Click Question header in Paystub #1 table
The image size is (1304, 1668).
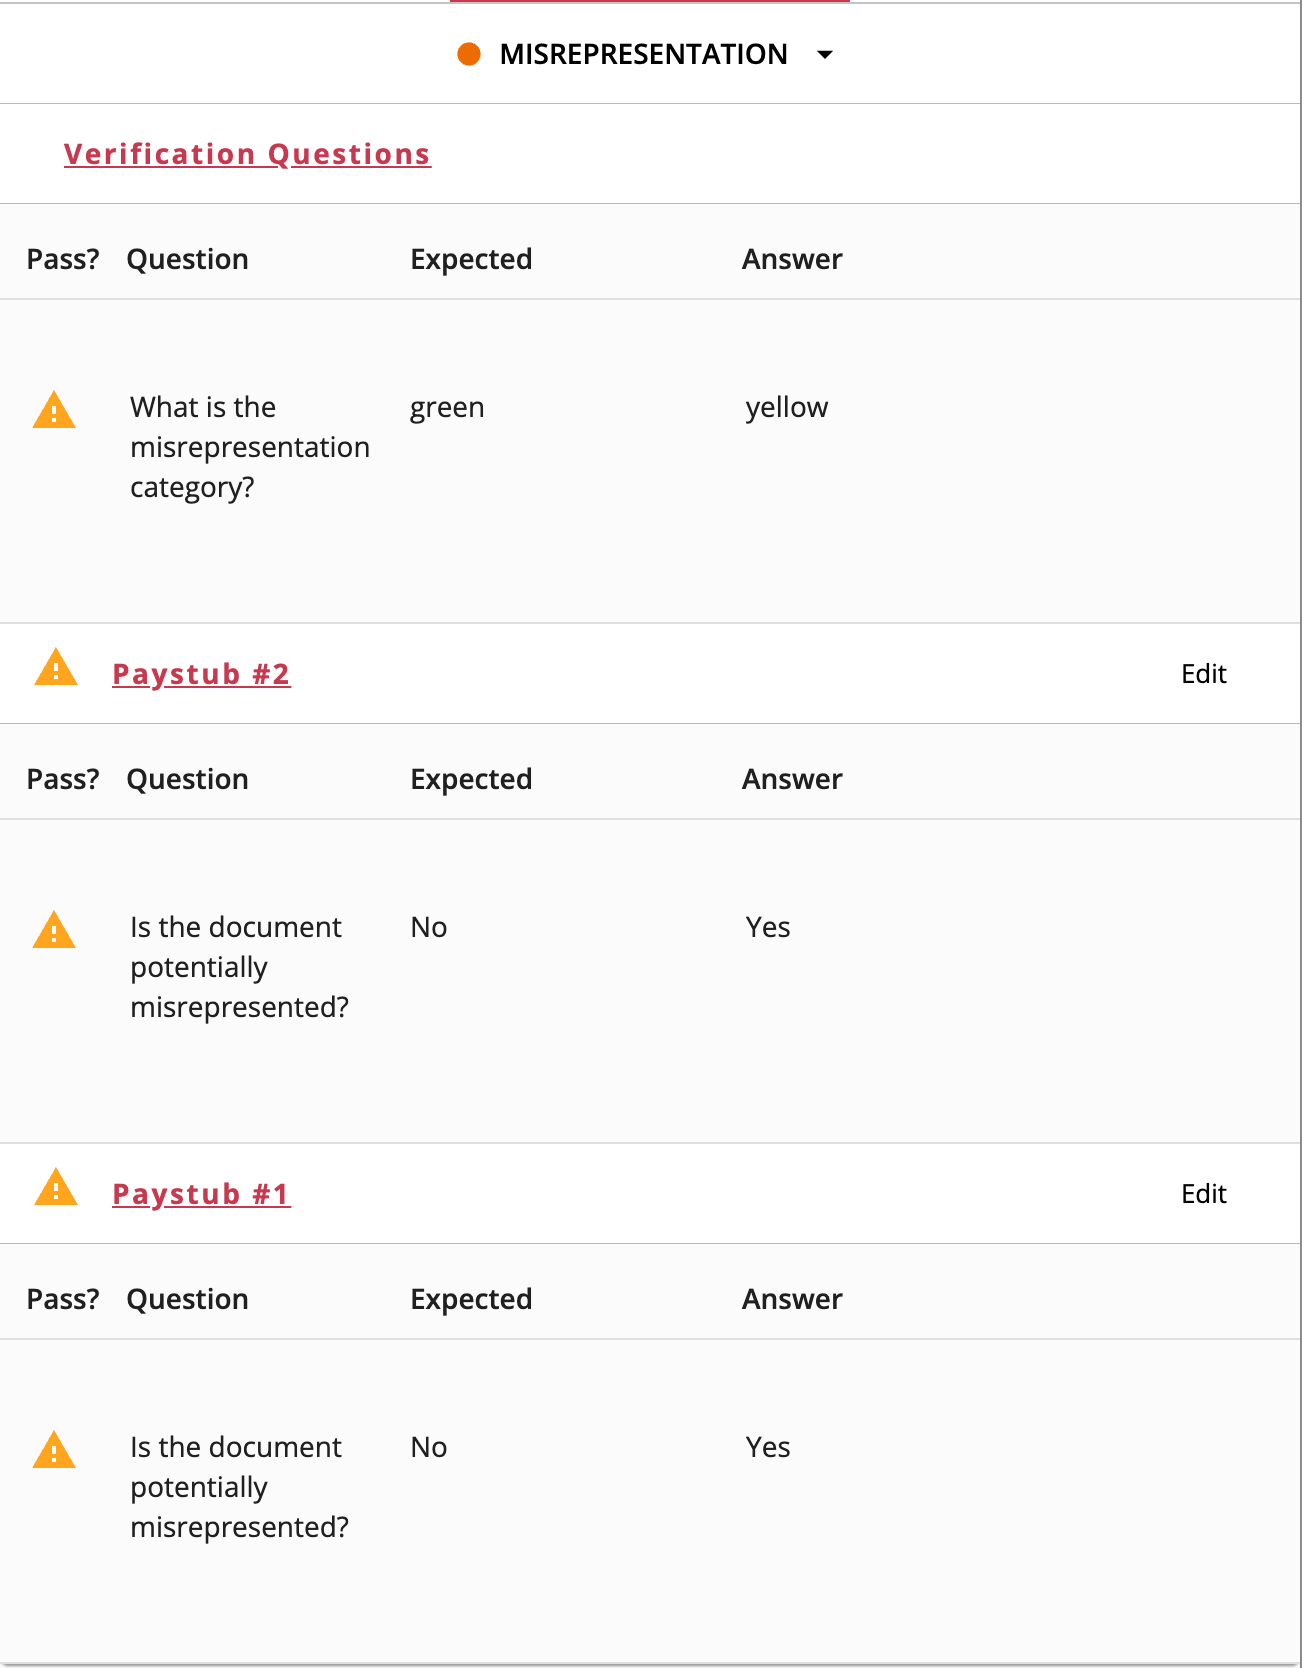tap(187, 1299)
